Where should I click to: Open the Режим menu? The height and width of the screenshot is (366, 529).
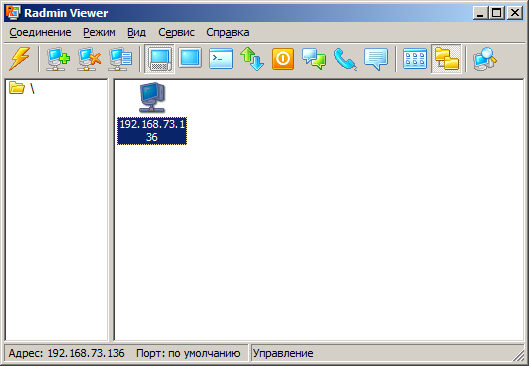point(99,32)
